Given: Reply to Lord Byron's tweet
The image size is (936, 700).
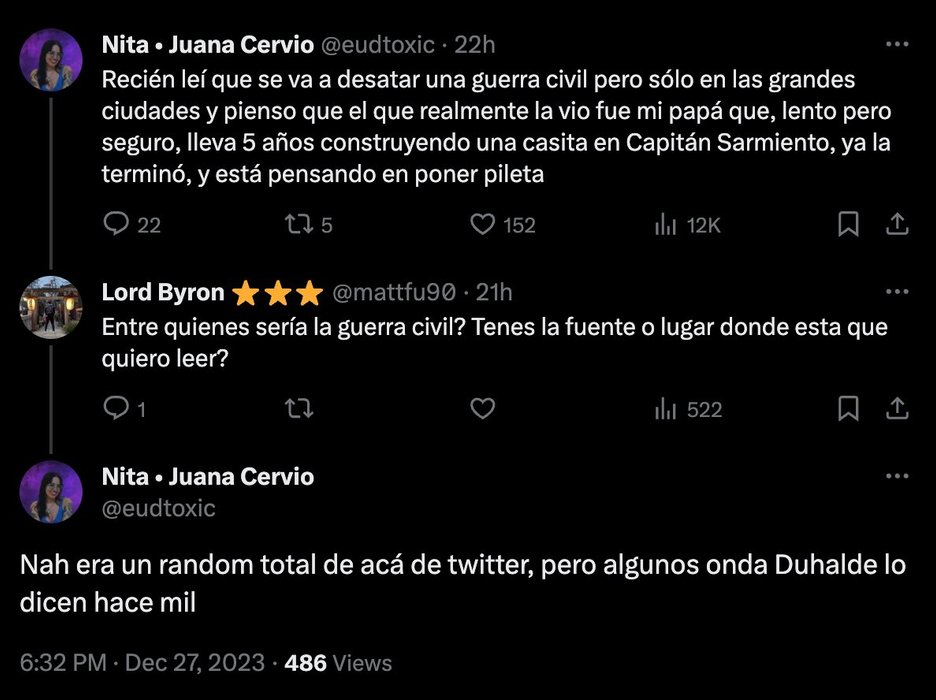Looking at the screenshot, I should 117,409.
